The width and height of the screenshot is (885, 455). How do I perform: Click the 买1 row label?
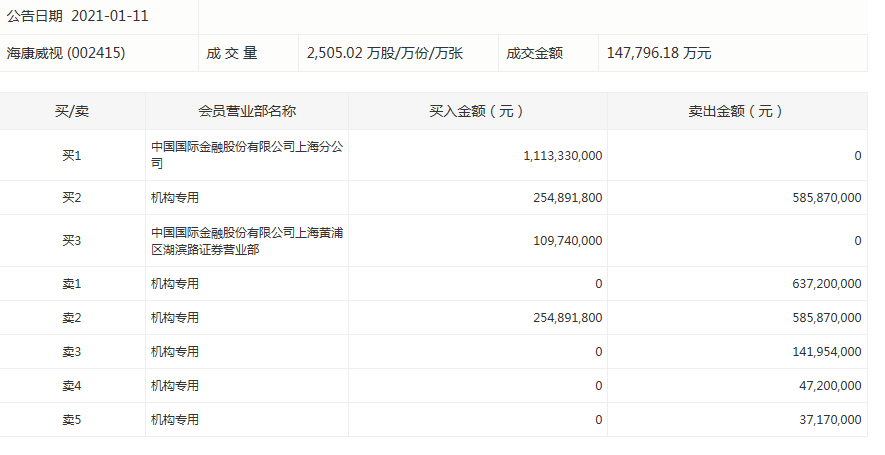(72, 155)
